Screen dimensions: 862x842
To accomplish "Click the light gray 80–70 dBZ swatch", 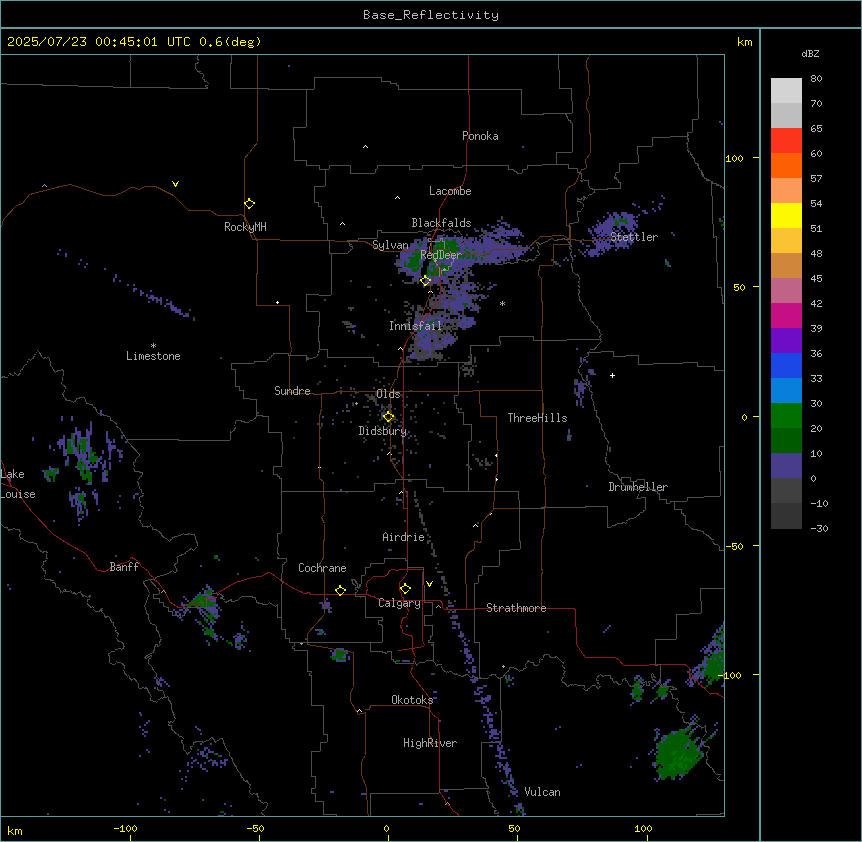I will (786, 91).
